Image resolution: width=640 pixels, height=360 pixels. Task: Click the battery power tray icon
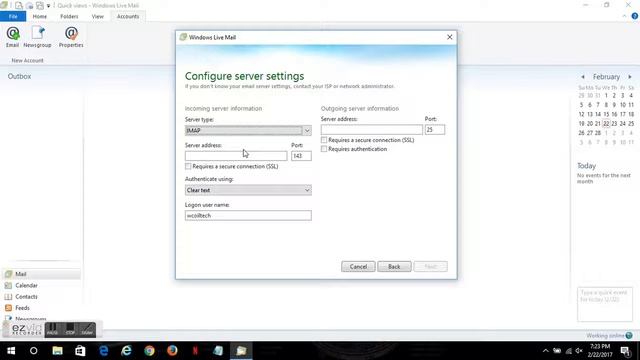(x=557, y=351)
